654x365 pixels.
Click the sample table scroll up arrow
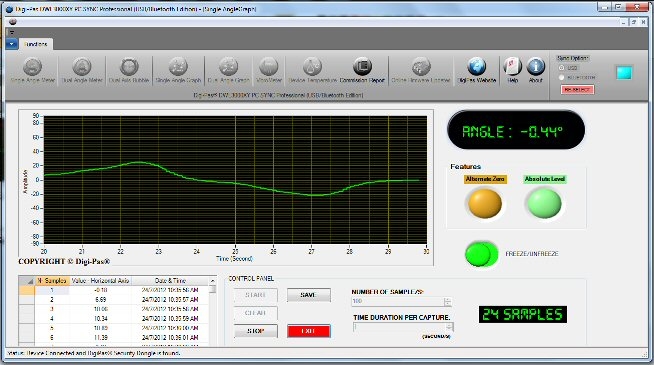pos(212,281)
